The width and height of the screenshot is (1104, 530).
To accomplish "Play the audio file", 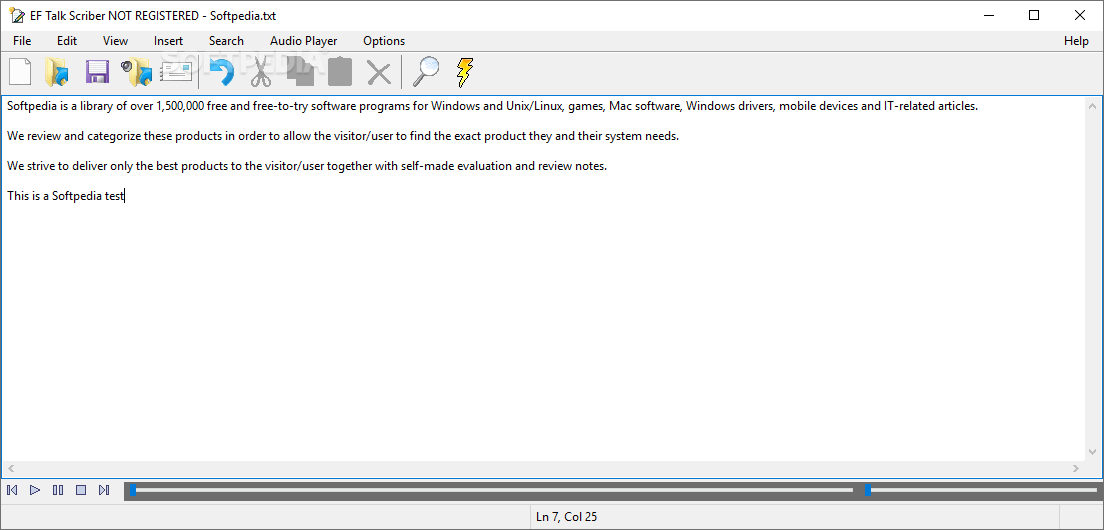I will click(x=34, y=490).
